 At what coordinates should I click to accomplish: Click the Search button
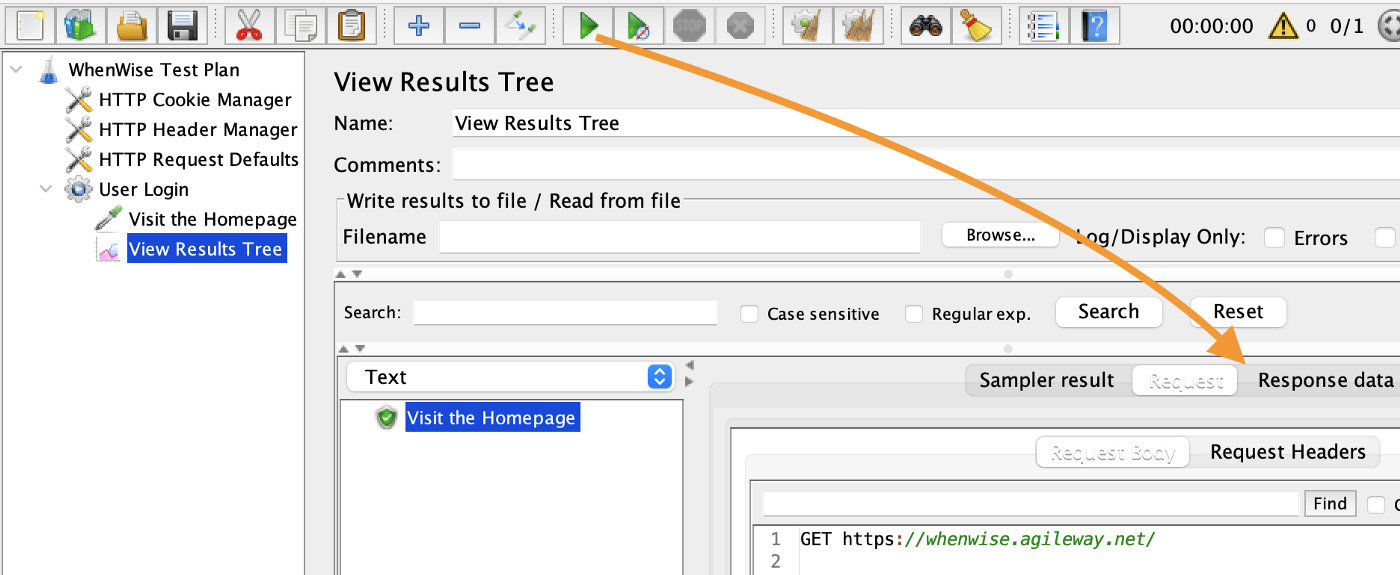point(1108,312)
